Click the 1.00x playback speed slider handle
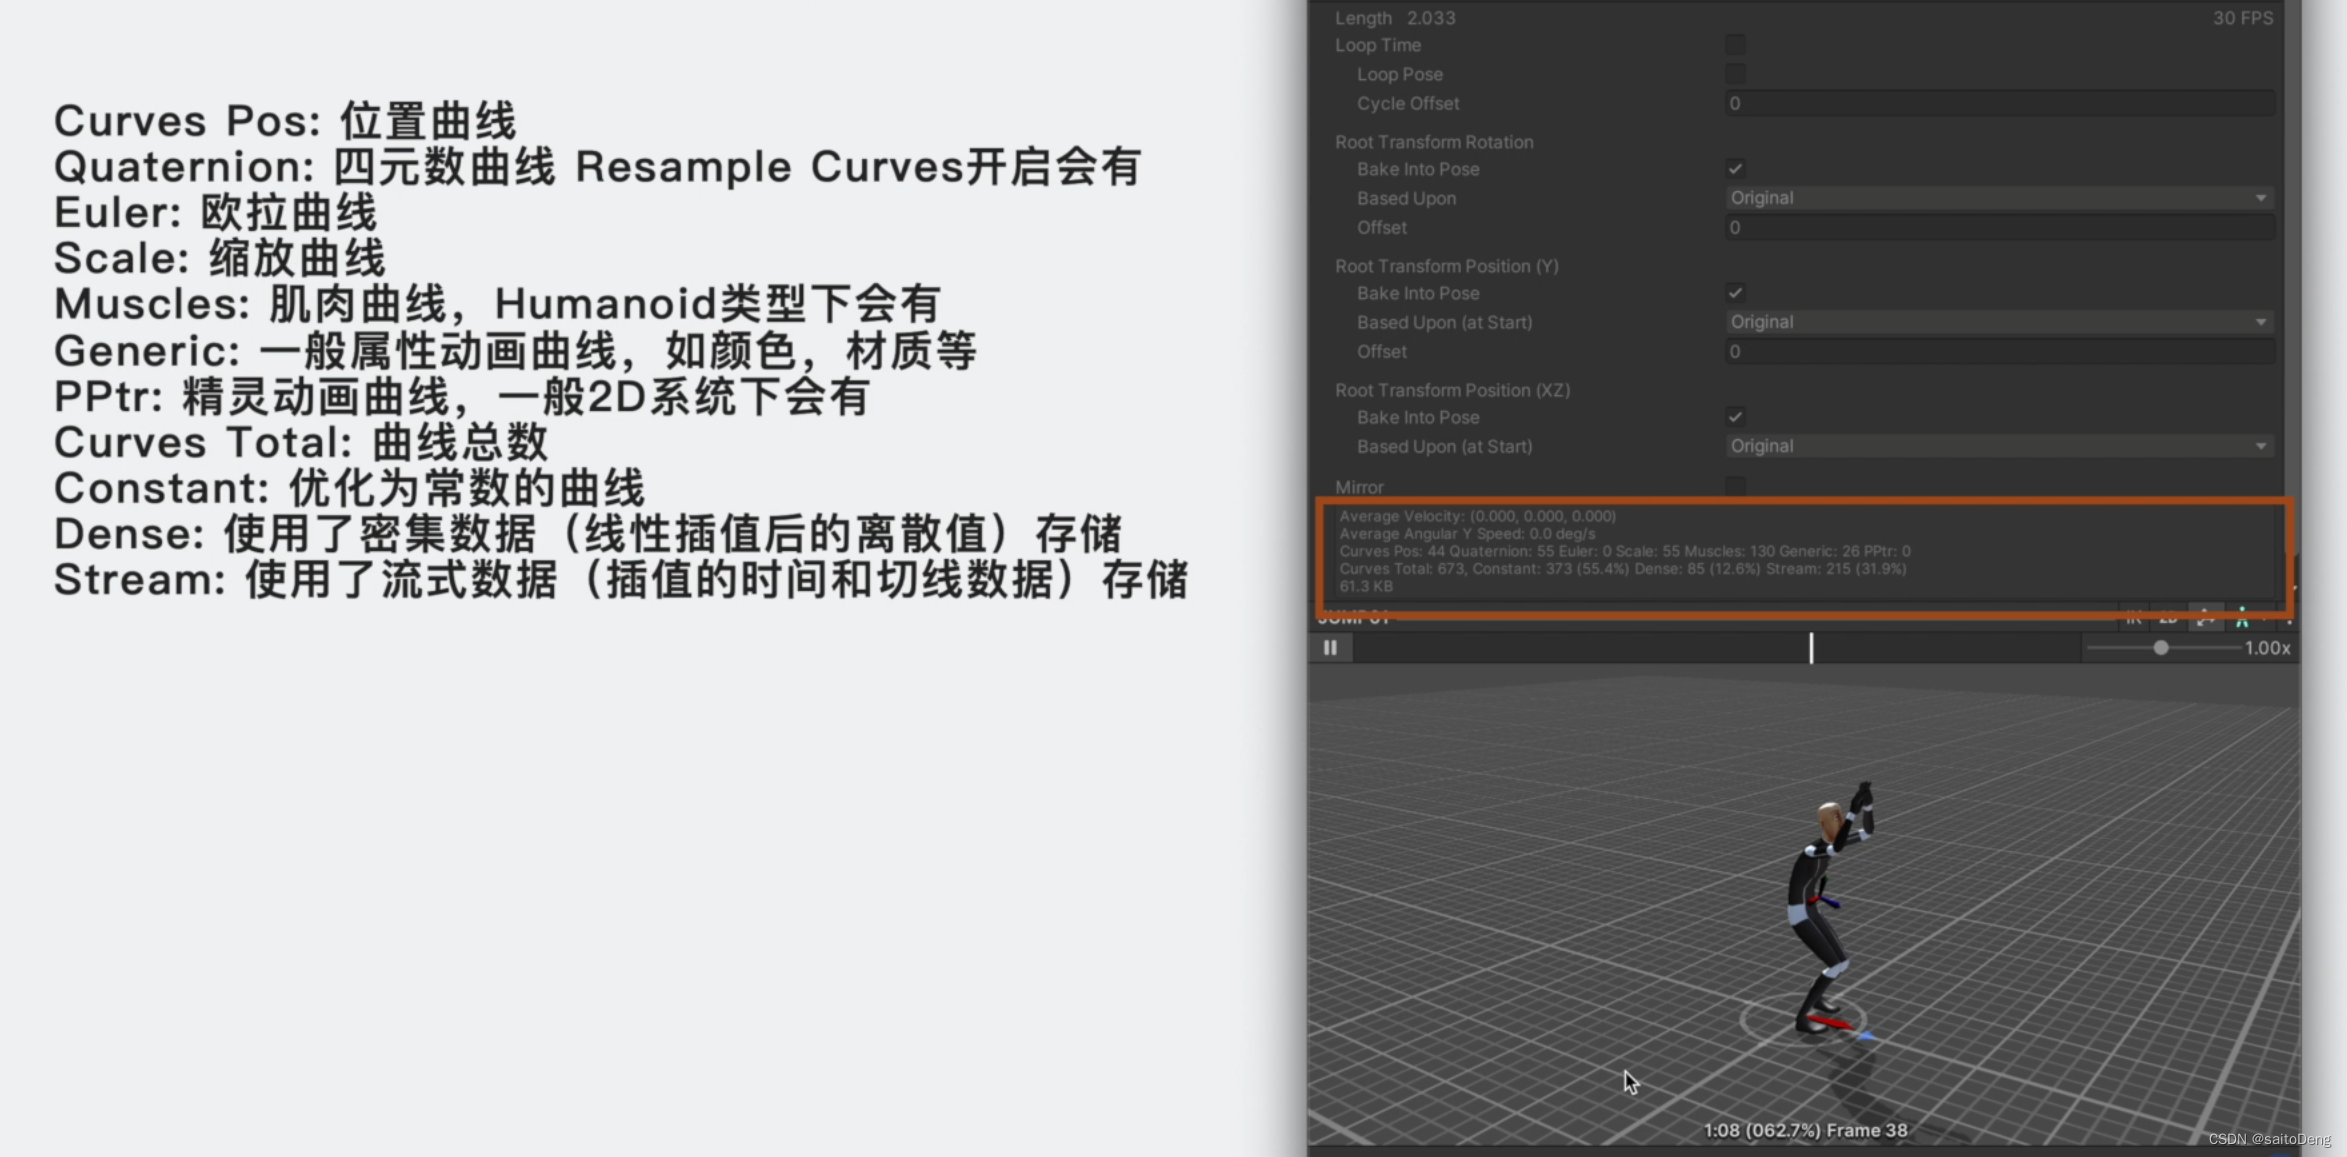Screen dimensions: 2347x1157 pos(2161,648)
